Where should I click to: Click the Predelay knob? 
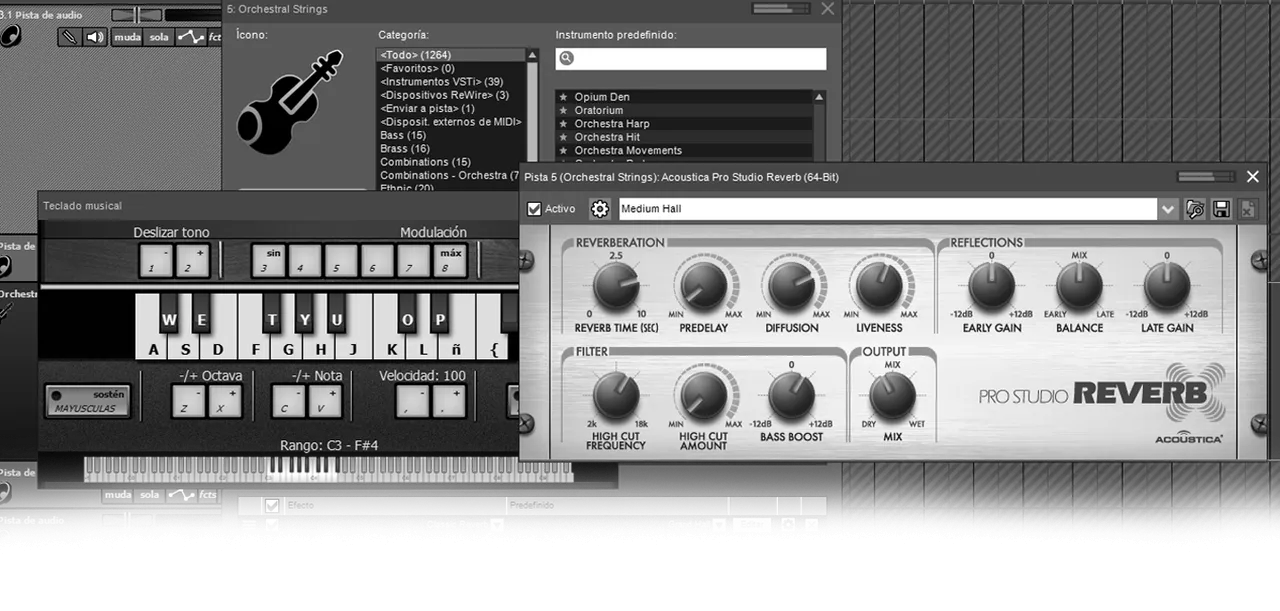pyautogui.click(x=703, y=287)
